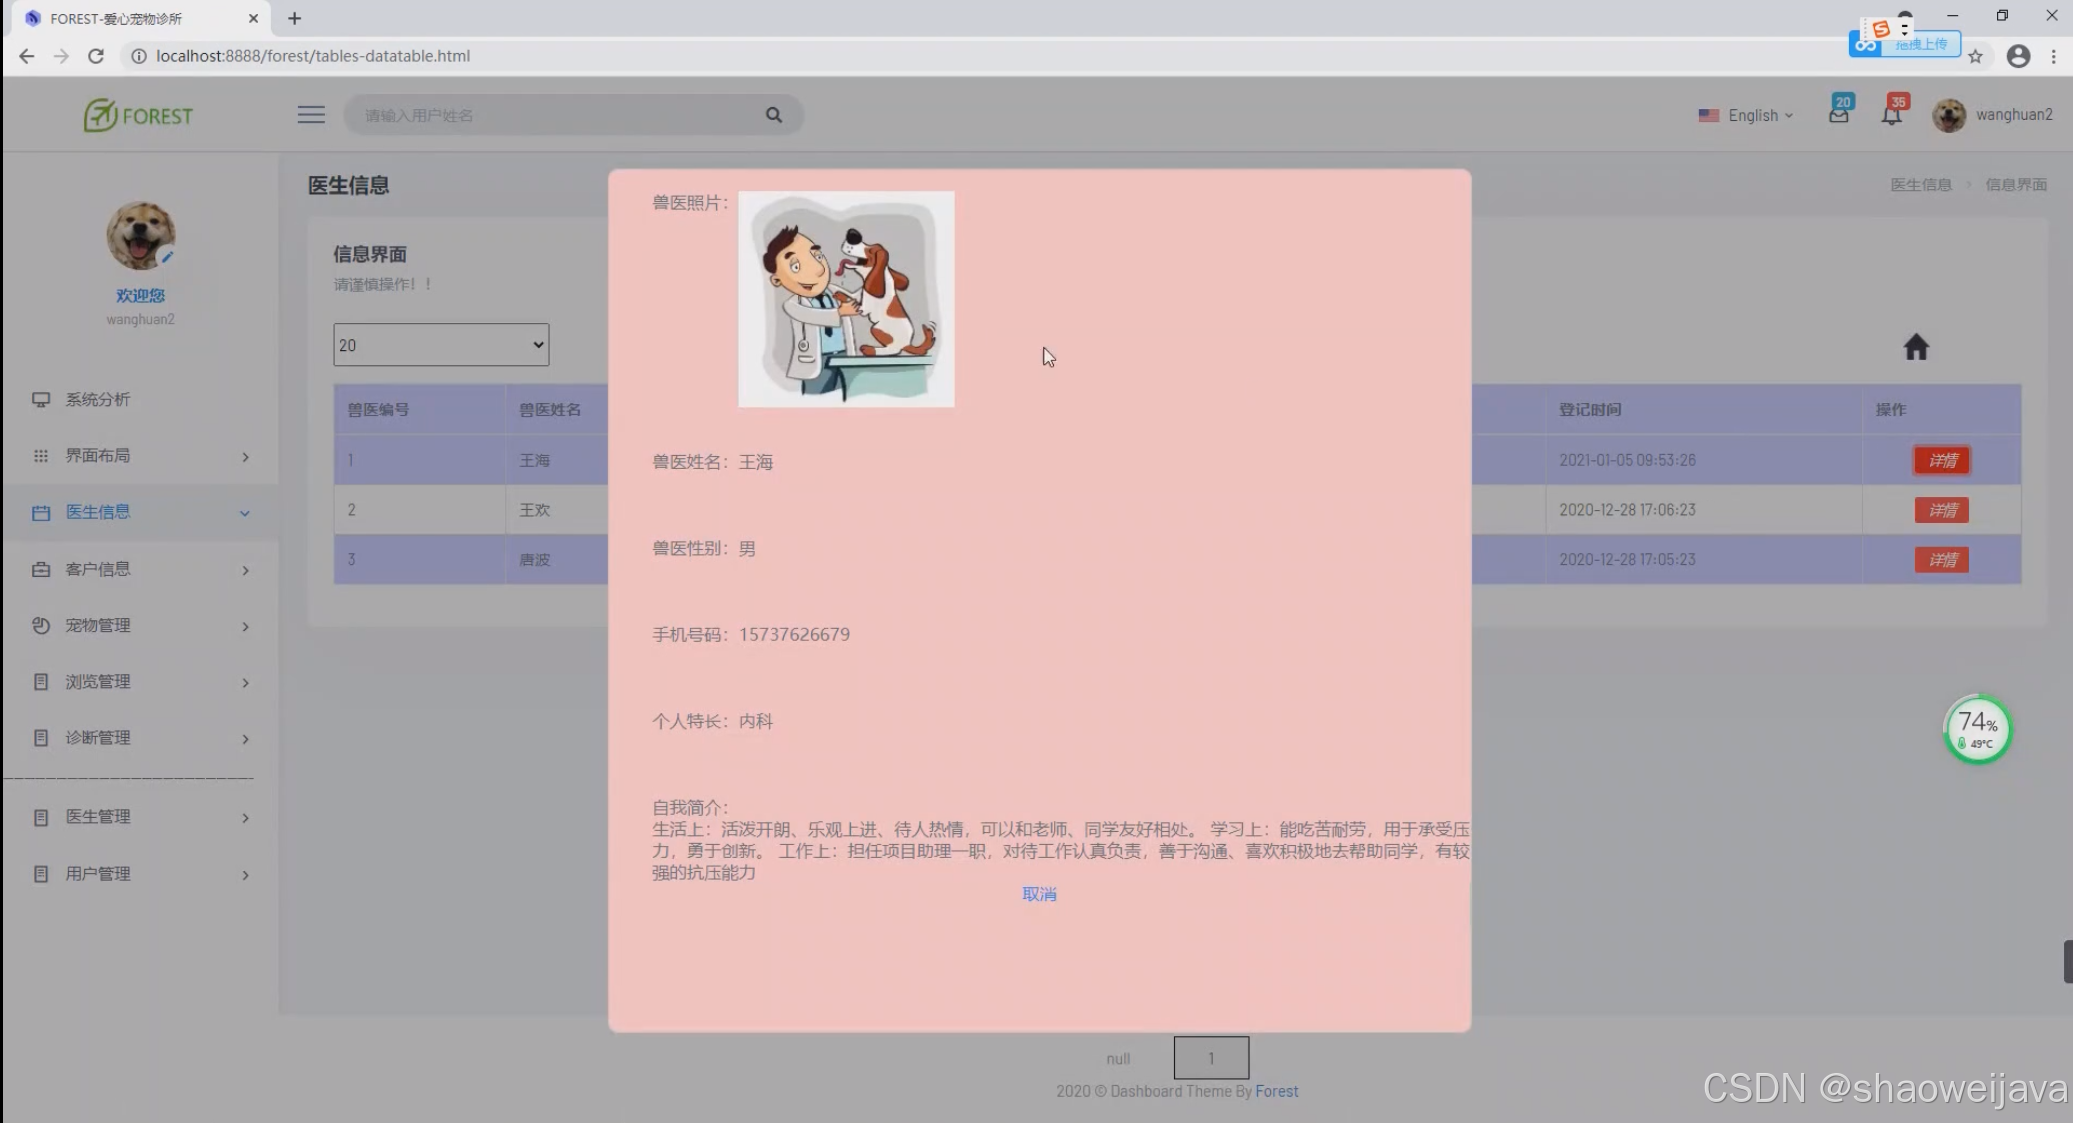2073x1123 pixels.
Task: Click the search magnifier icon
Action: tap(773, 115)
